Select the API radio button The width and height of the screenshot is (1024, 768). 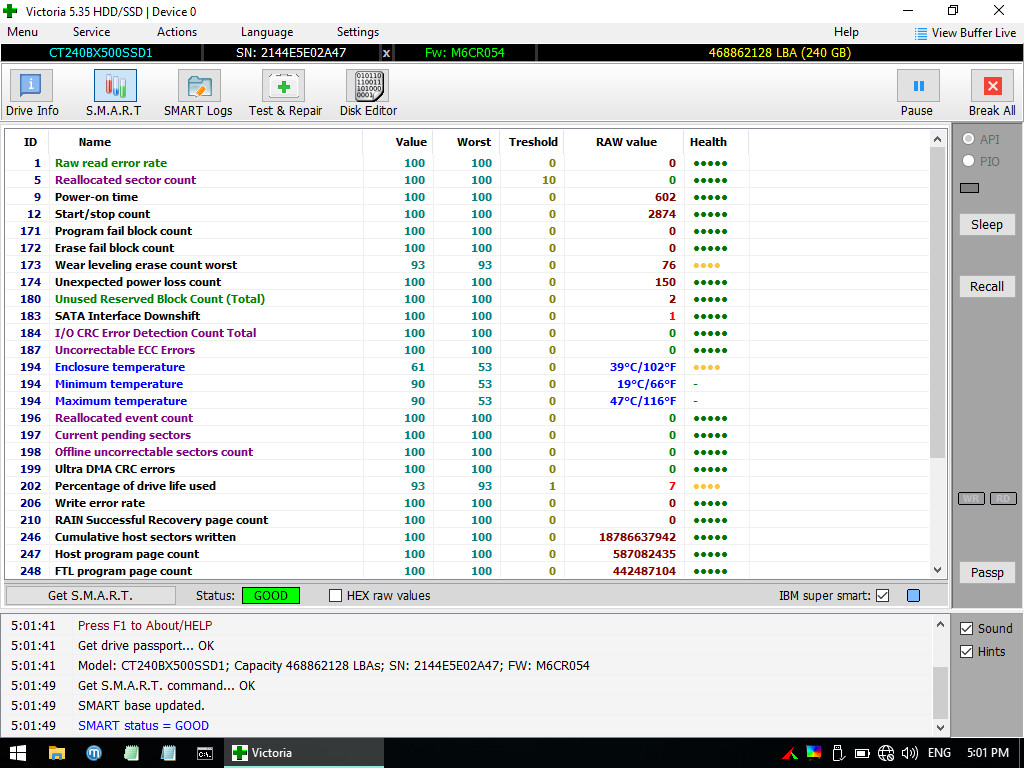coord(968,139)
